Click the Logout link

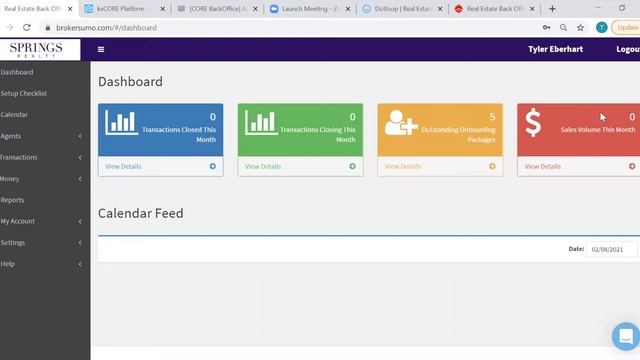click(x=628, y=49)
